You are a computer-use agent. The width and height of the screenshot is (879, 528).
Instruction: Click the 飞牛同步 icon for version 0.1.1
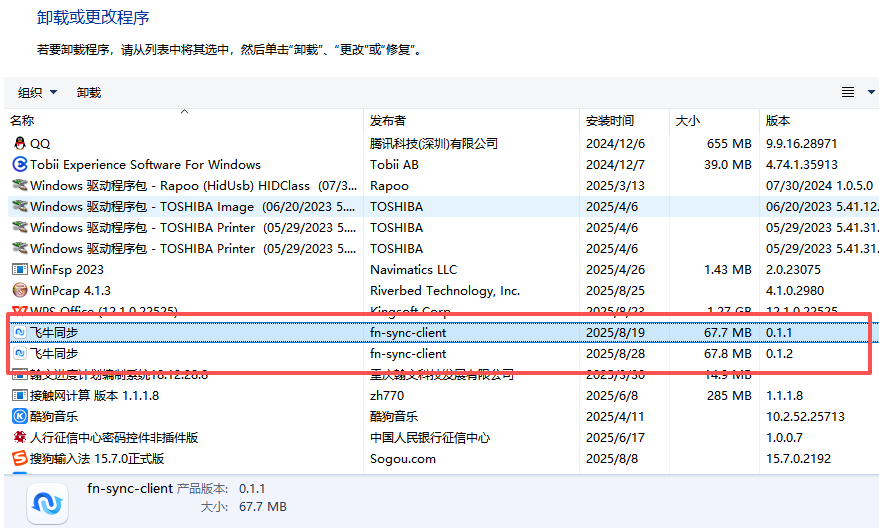tap(20, 332)
